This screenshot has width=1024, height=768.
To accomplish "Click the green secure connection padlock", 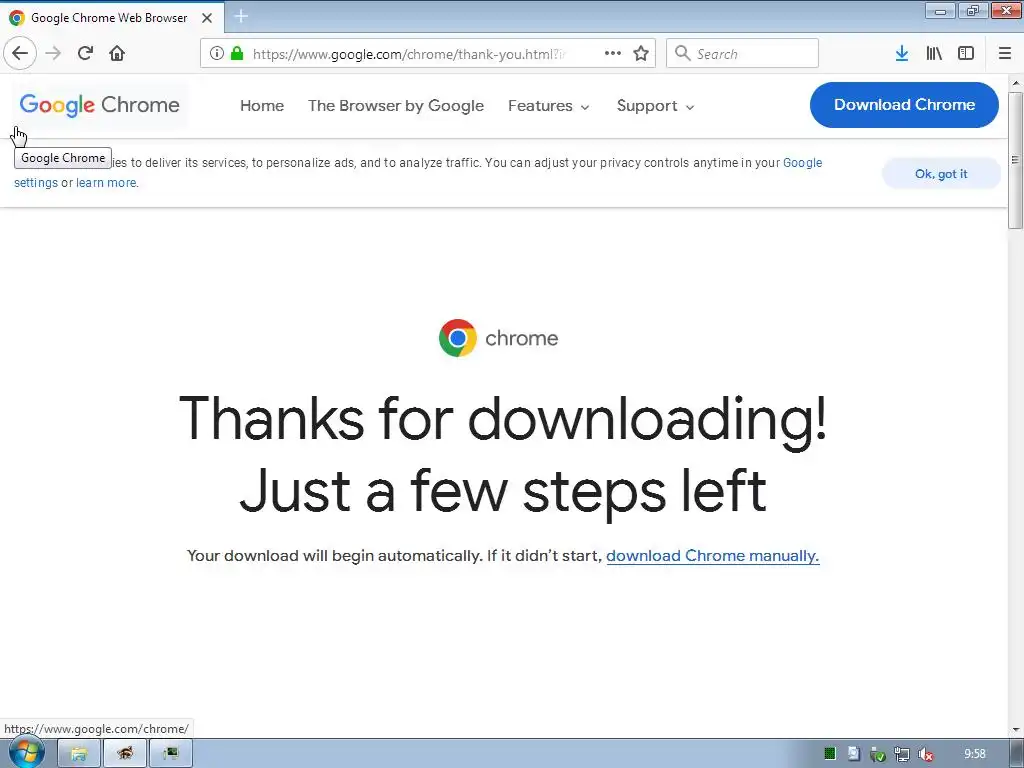I will coord(237,53).
